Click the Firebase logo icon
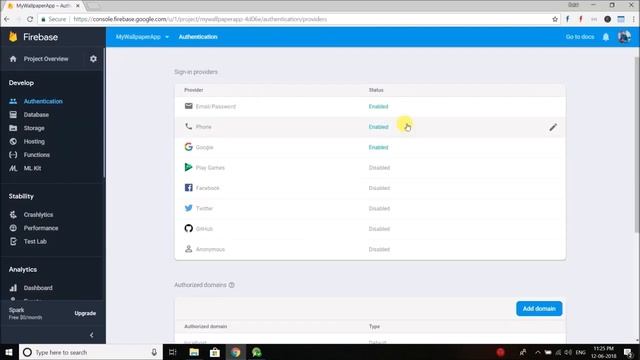Image resolution: width=640 pixels, height=360 pixels. [13, 37]
